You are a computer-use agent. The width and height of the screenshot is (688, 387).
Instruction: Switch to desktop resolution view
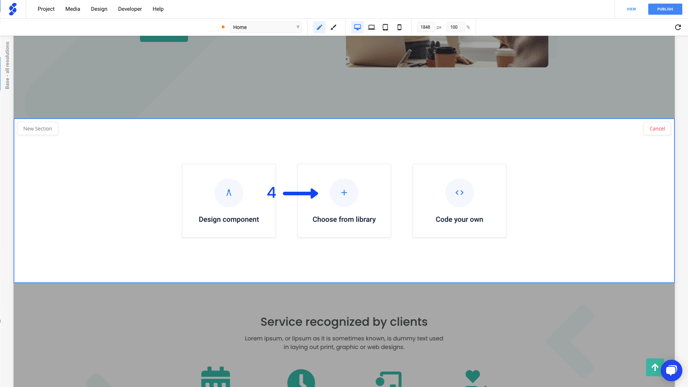pos(357,27)
